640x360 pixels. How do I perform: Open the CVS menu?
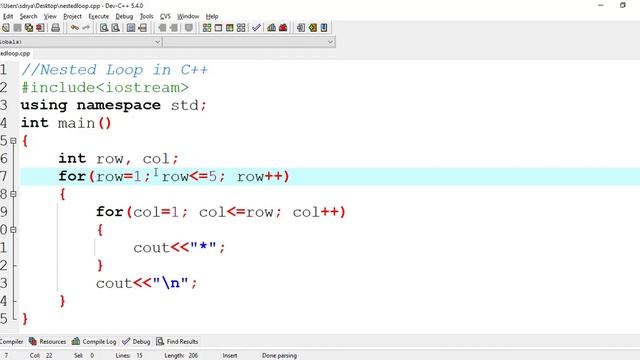165,16
